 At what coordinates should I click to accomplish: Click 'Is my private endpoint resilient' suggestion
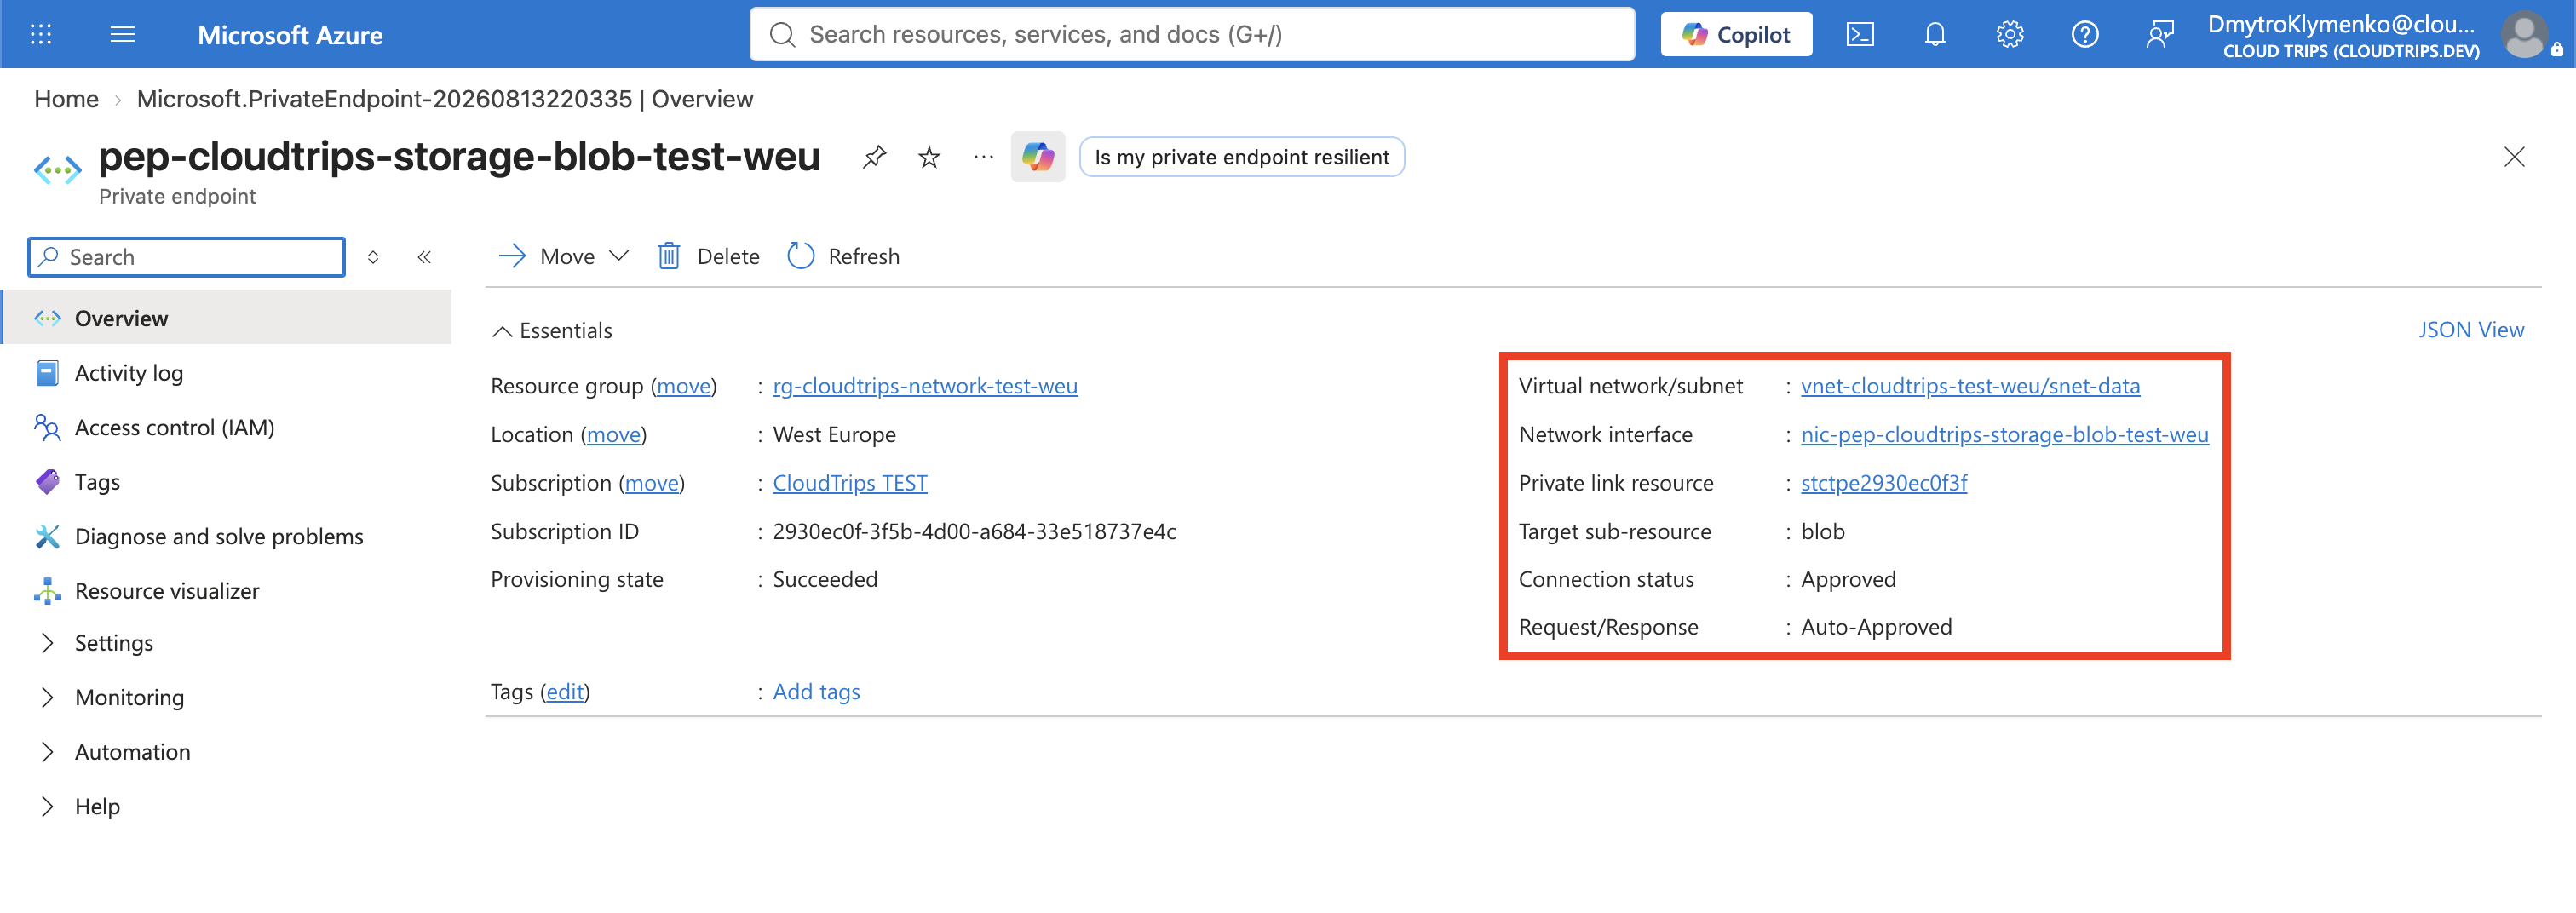pyautogui.click(x=1241, y=157)
